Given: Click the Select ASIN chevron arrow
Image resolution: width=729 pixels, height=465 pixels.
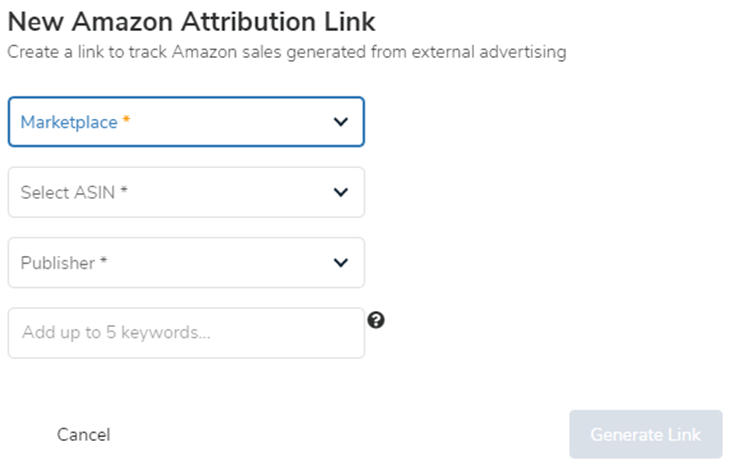Looking at the screenshot, I should click(x=341, y=192).
